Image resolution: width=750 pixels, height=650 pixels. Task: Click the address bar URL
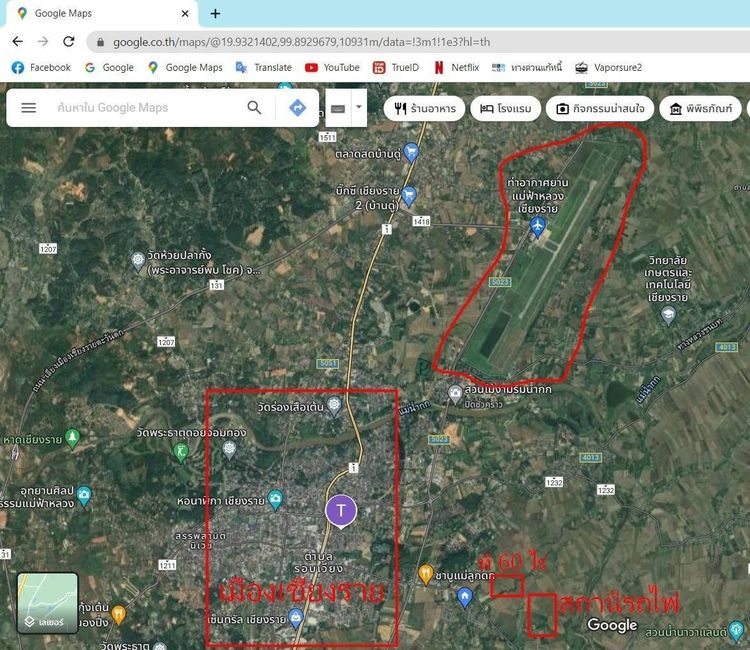click(301, 42)
